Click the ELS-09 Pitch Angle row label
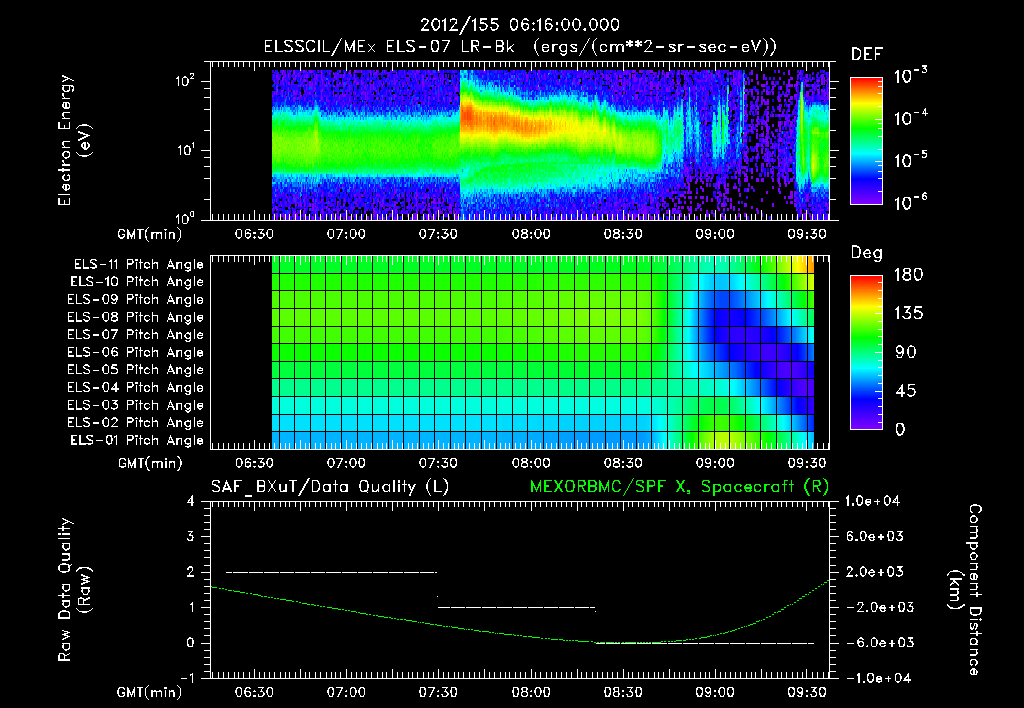The height and width of the screenshot is (708, 1024). (x=135, y=300)
